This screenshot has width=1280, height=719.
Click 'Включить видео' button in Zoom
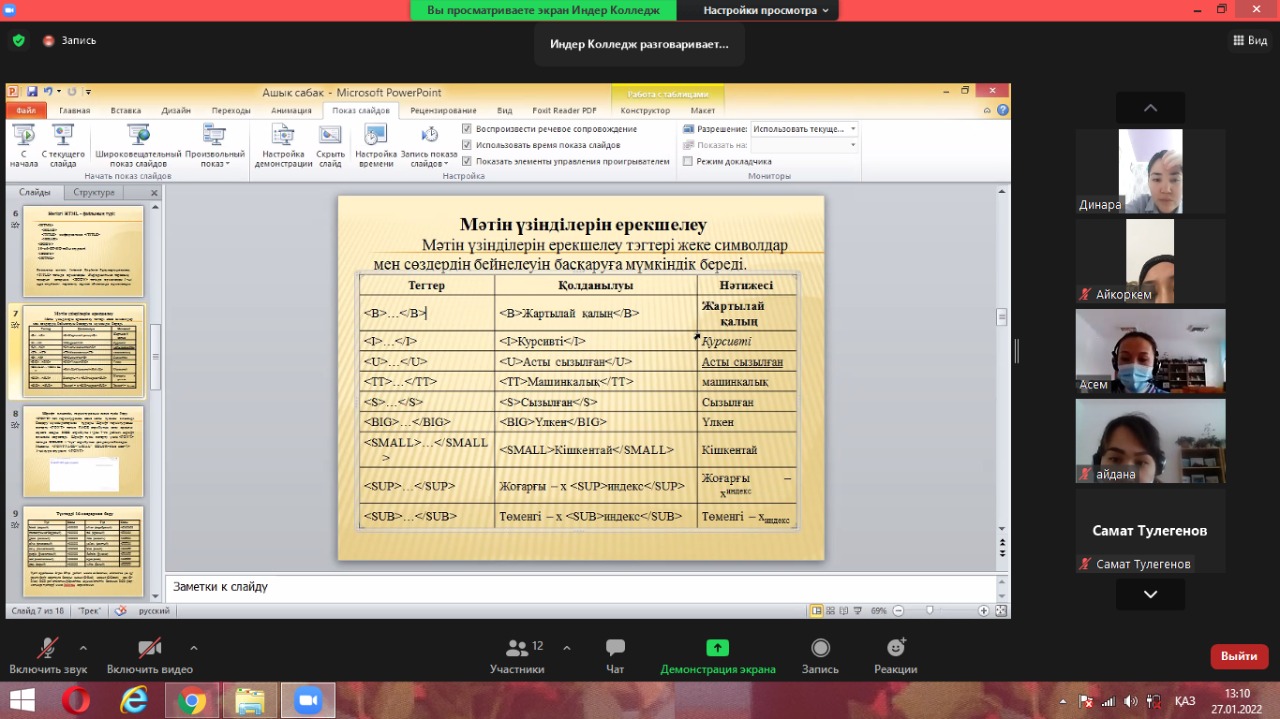pyautogui.click(x=150, y=656)
